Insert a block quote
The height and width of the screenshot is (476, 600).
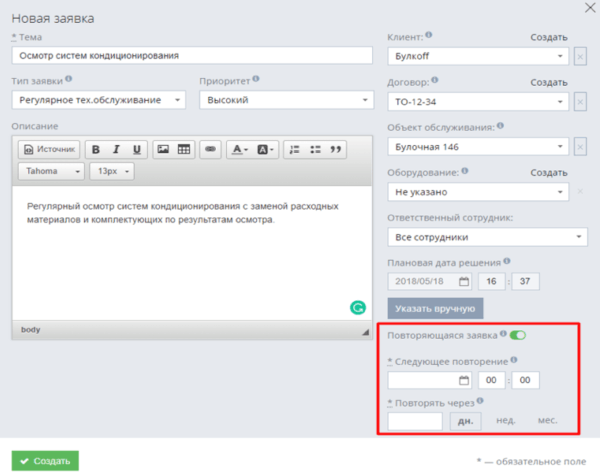pyautogui.click(x=336, y=150)
